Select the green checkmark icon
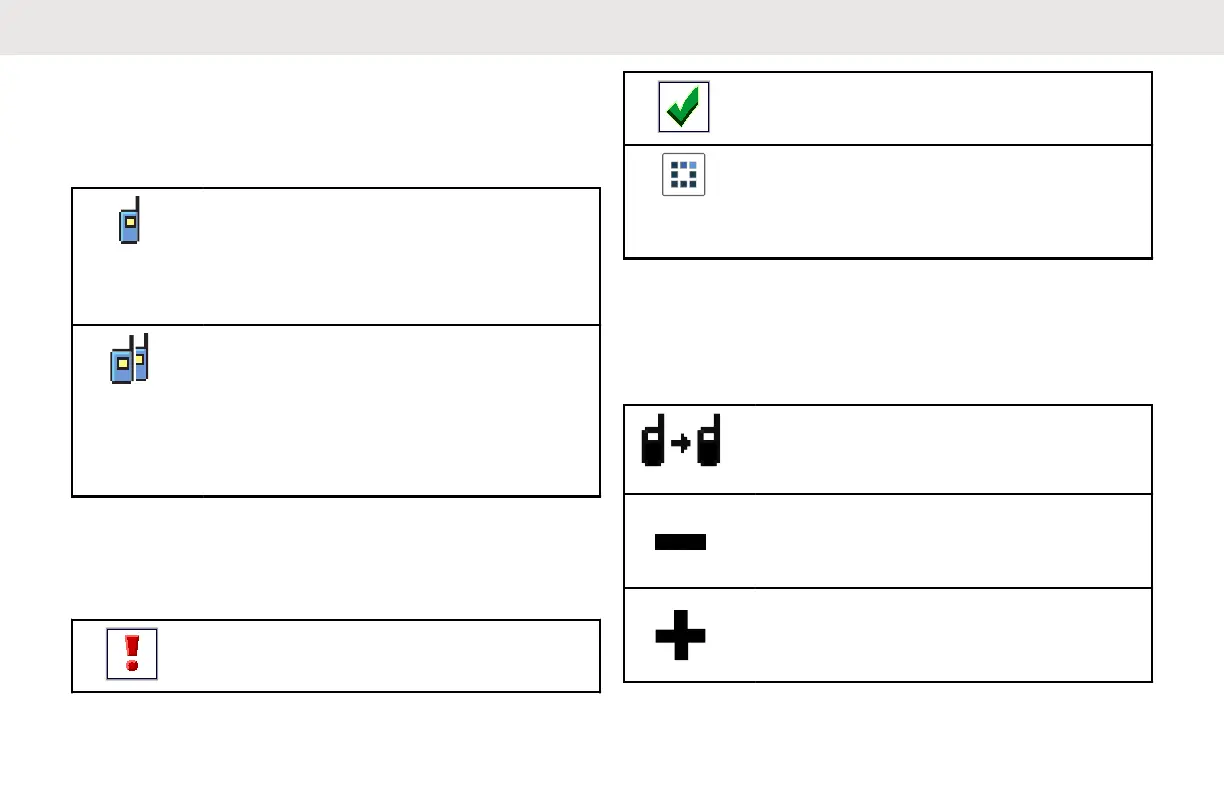The height and width of the screenshot is (792, 1224). [x=684, y=107]
